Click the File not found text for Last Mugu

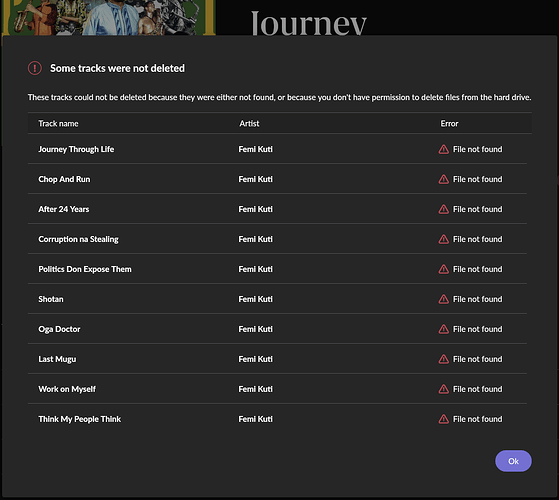coord(477,359)
